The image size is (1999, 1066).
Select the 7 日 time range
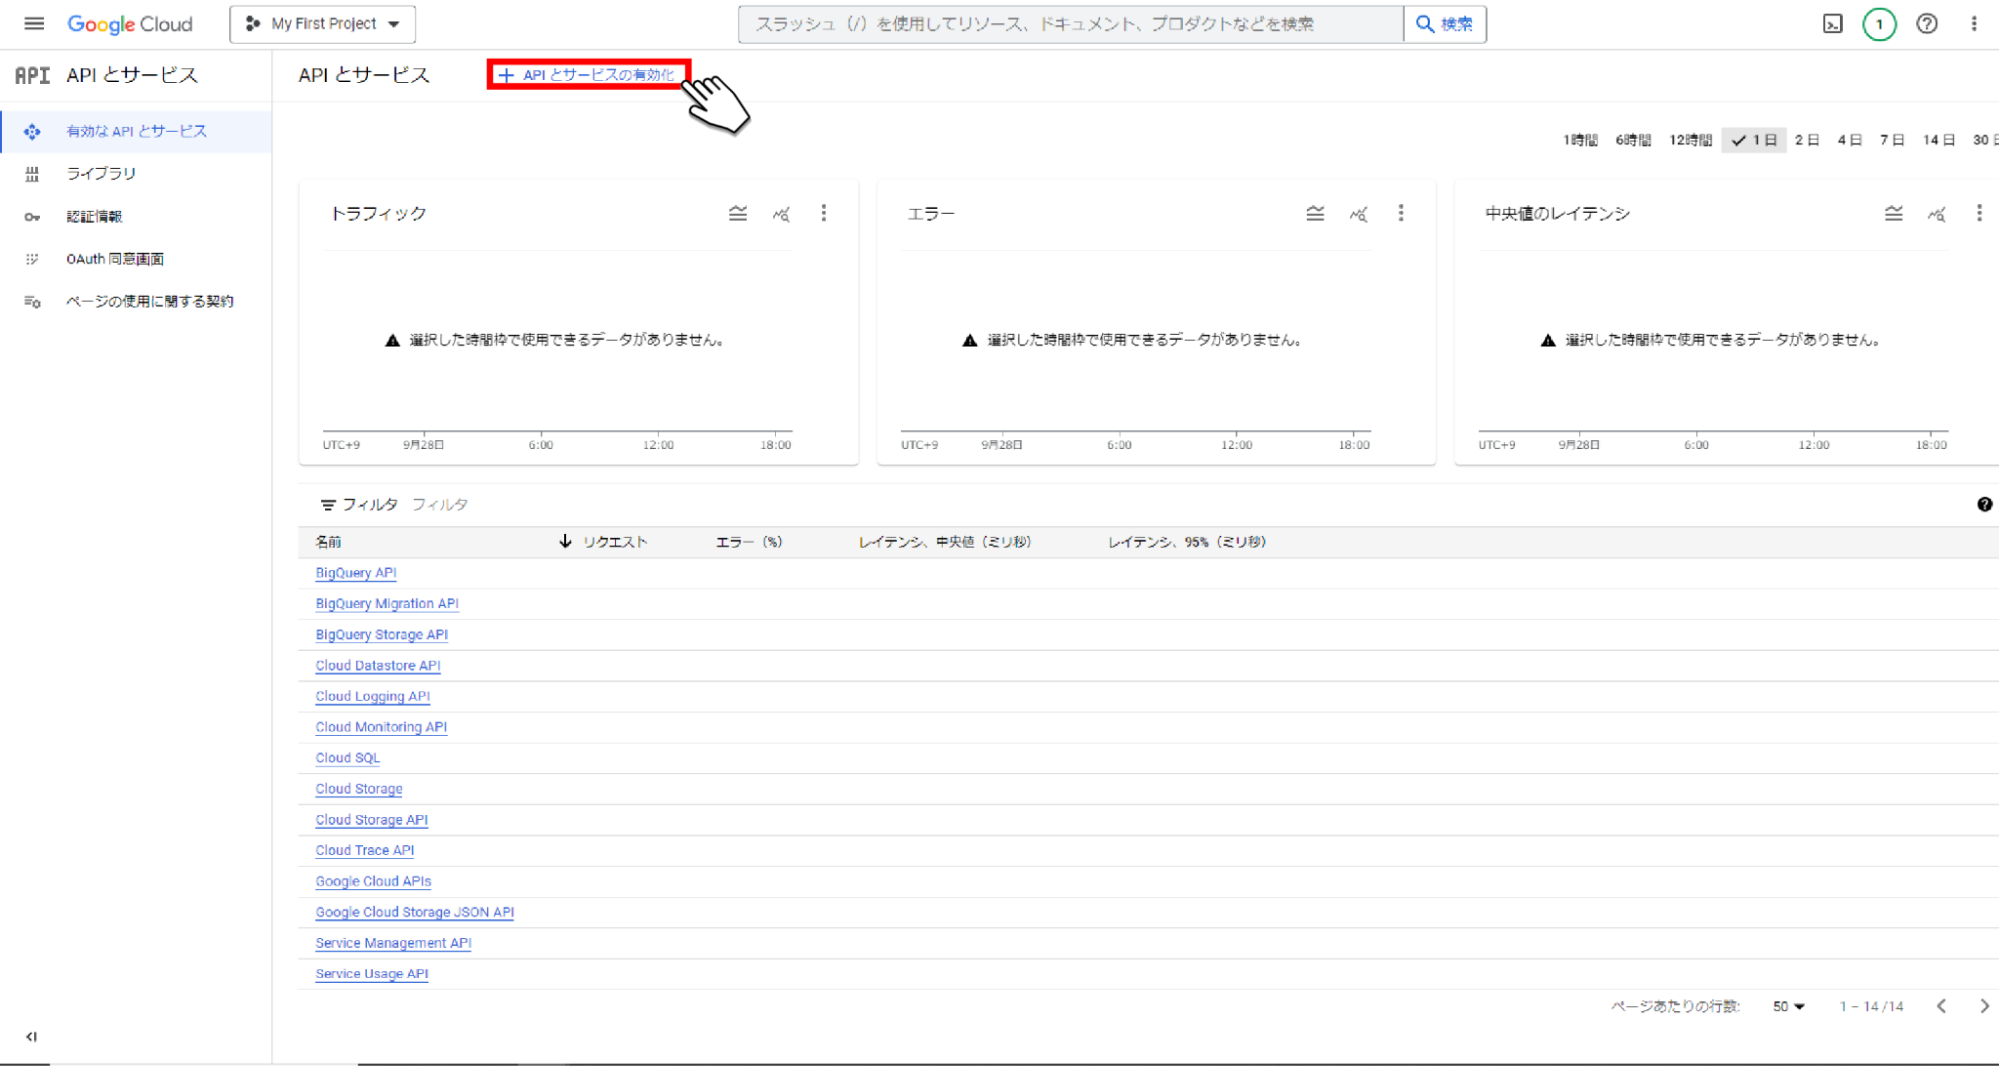(x=1891, y=140)
